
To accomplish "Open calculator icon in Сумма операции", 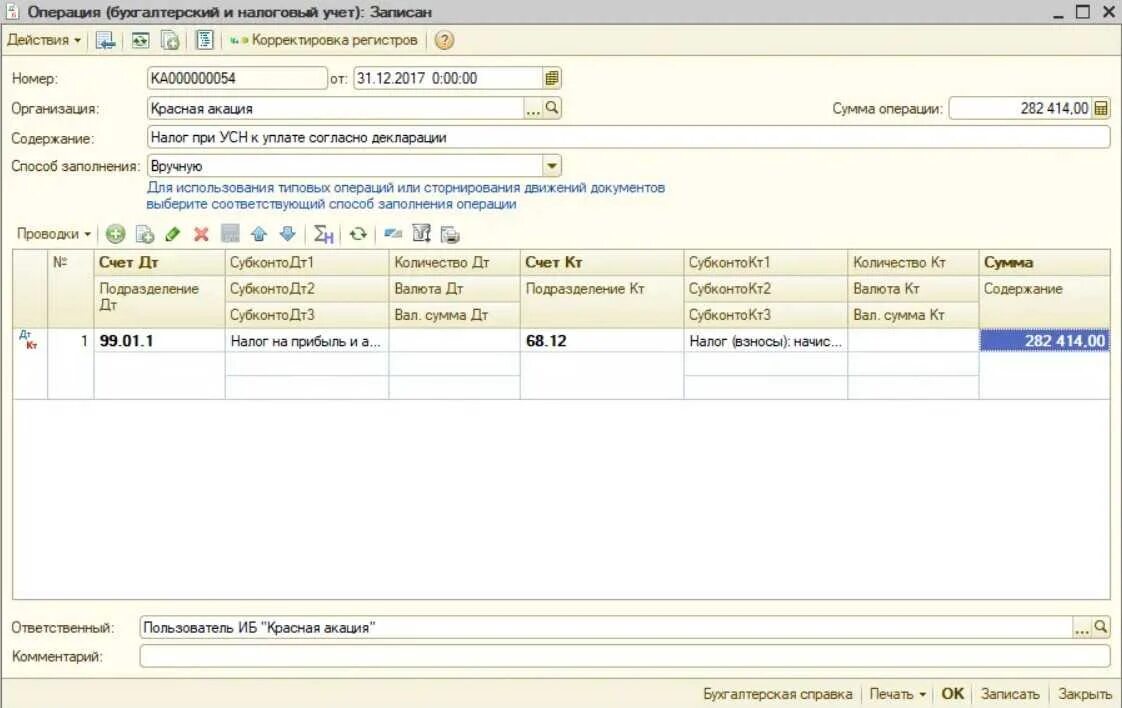I will coord(1101,109).
